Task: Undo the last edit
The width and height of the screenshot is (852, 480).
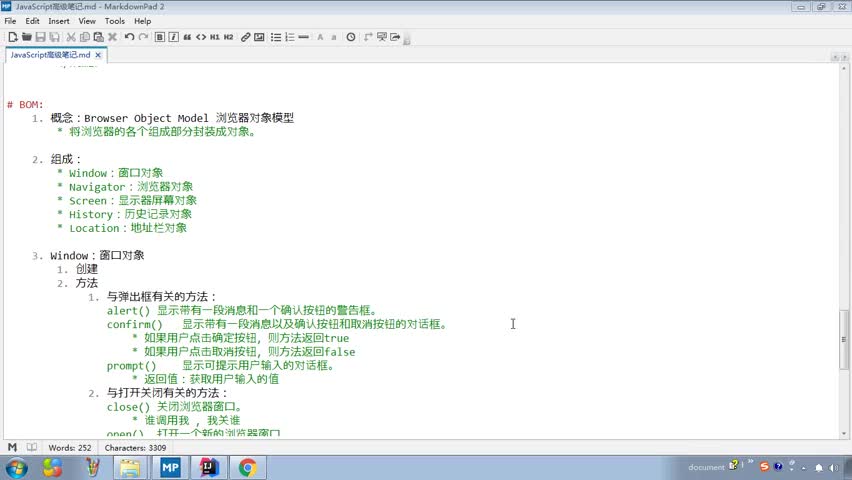Action: 129,37
